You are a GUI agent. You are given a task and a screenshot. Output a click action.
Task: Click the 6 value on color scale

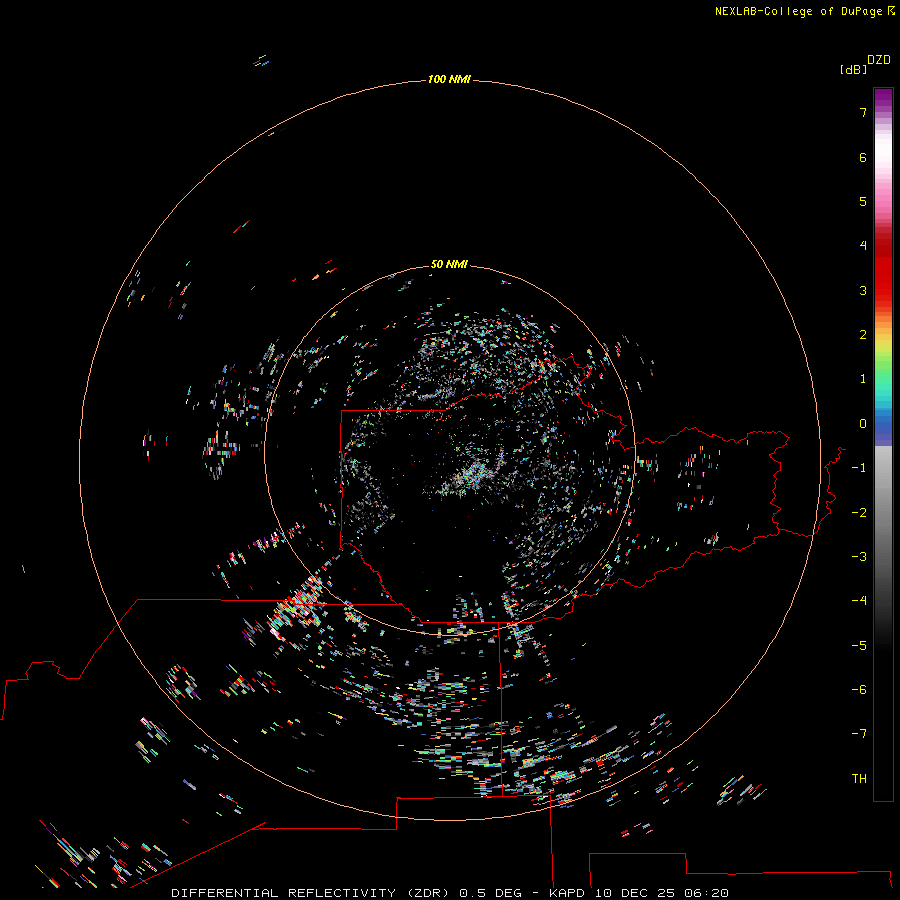863,157
